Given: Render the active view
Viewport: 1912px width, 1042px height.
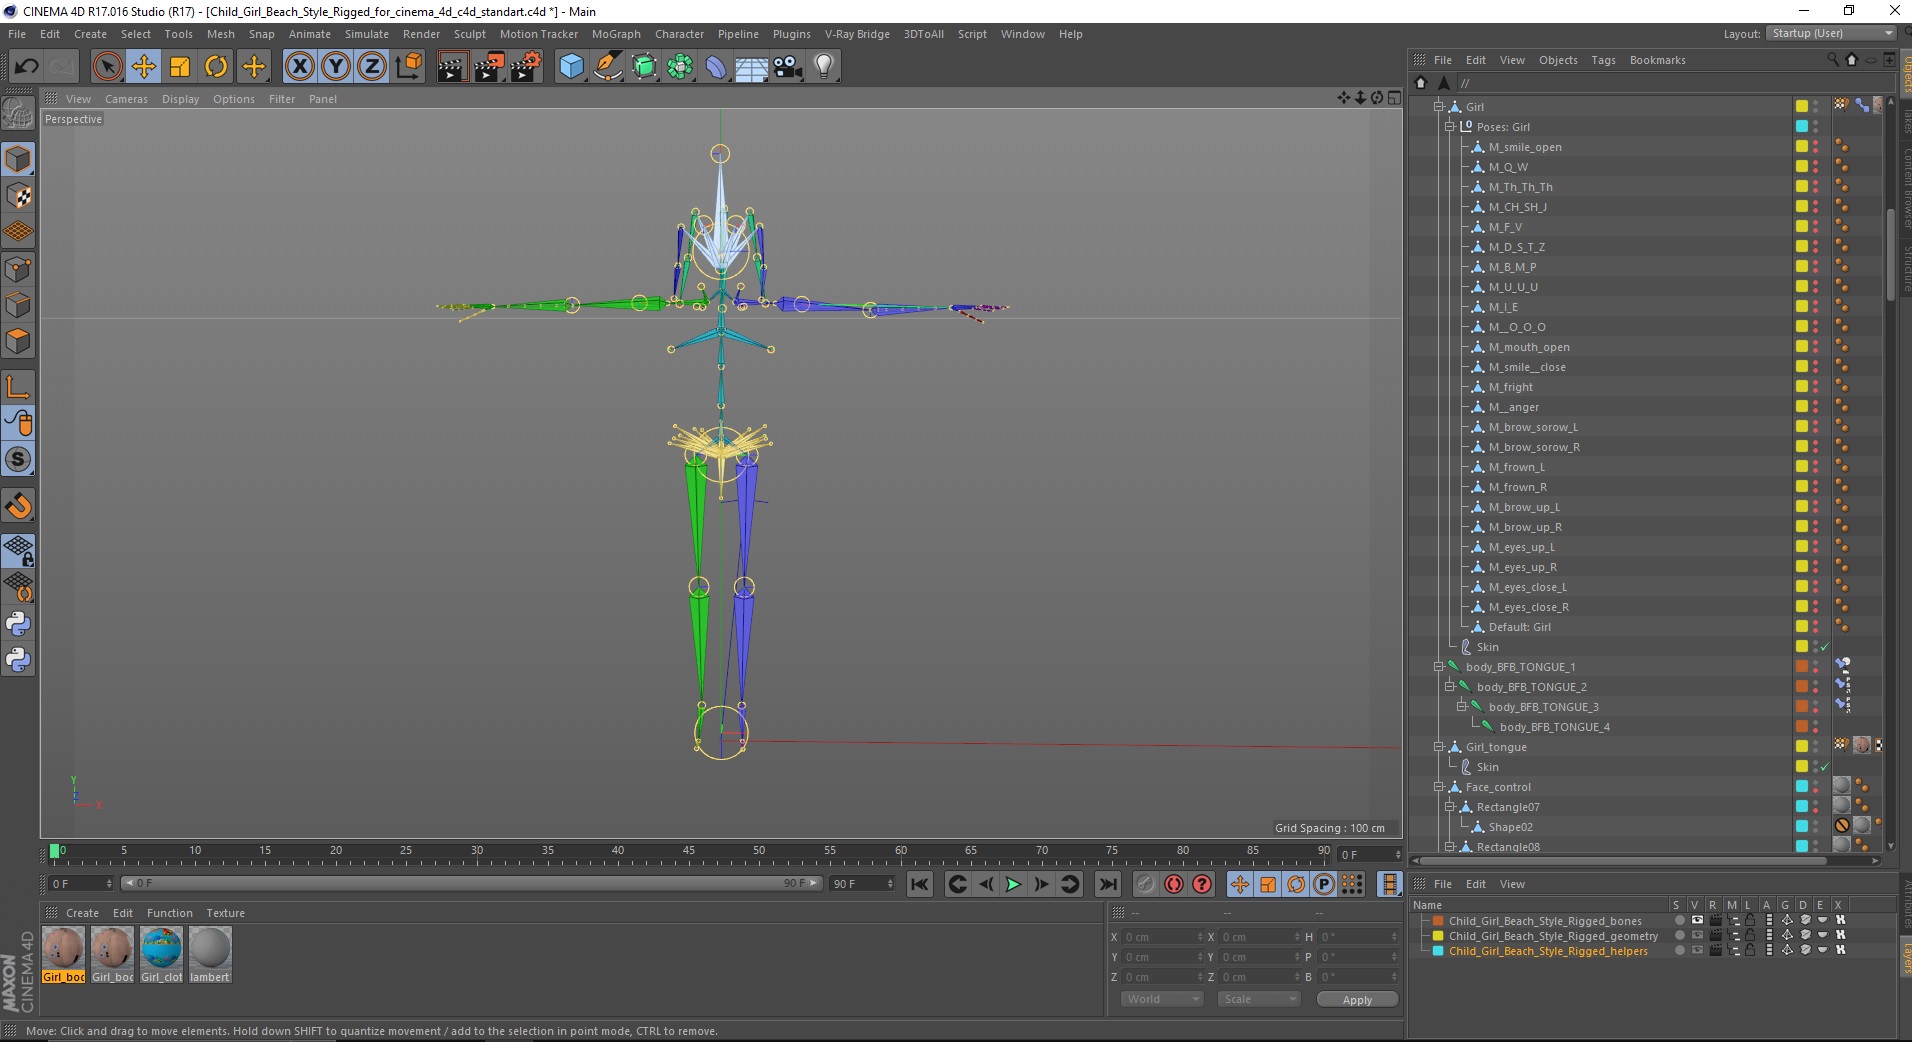Looking at the screenshot, I should [x=452, y=67].
